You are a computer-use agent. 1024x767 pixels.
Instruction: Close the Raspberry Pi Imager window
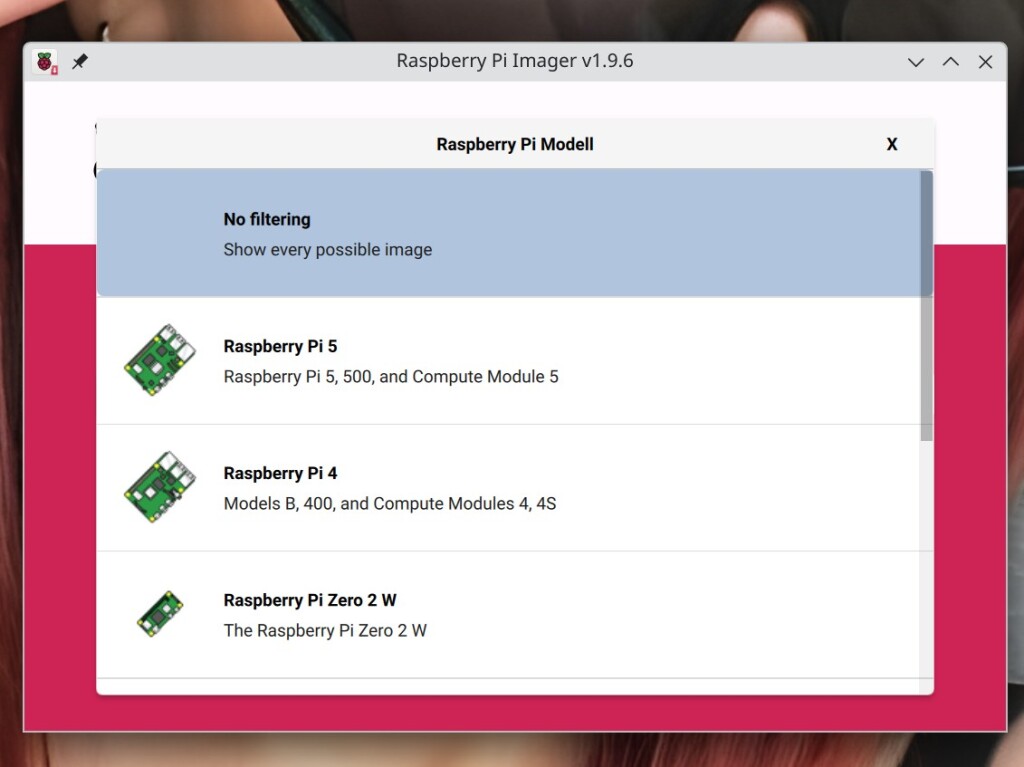[985, 62]
